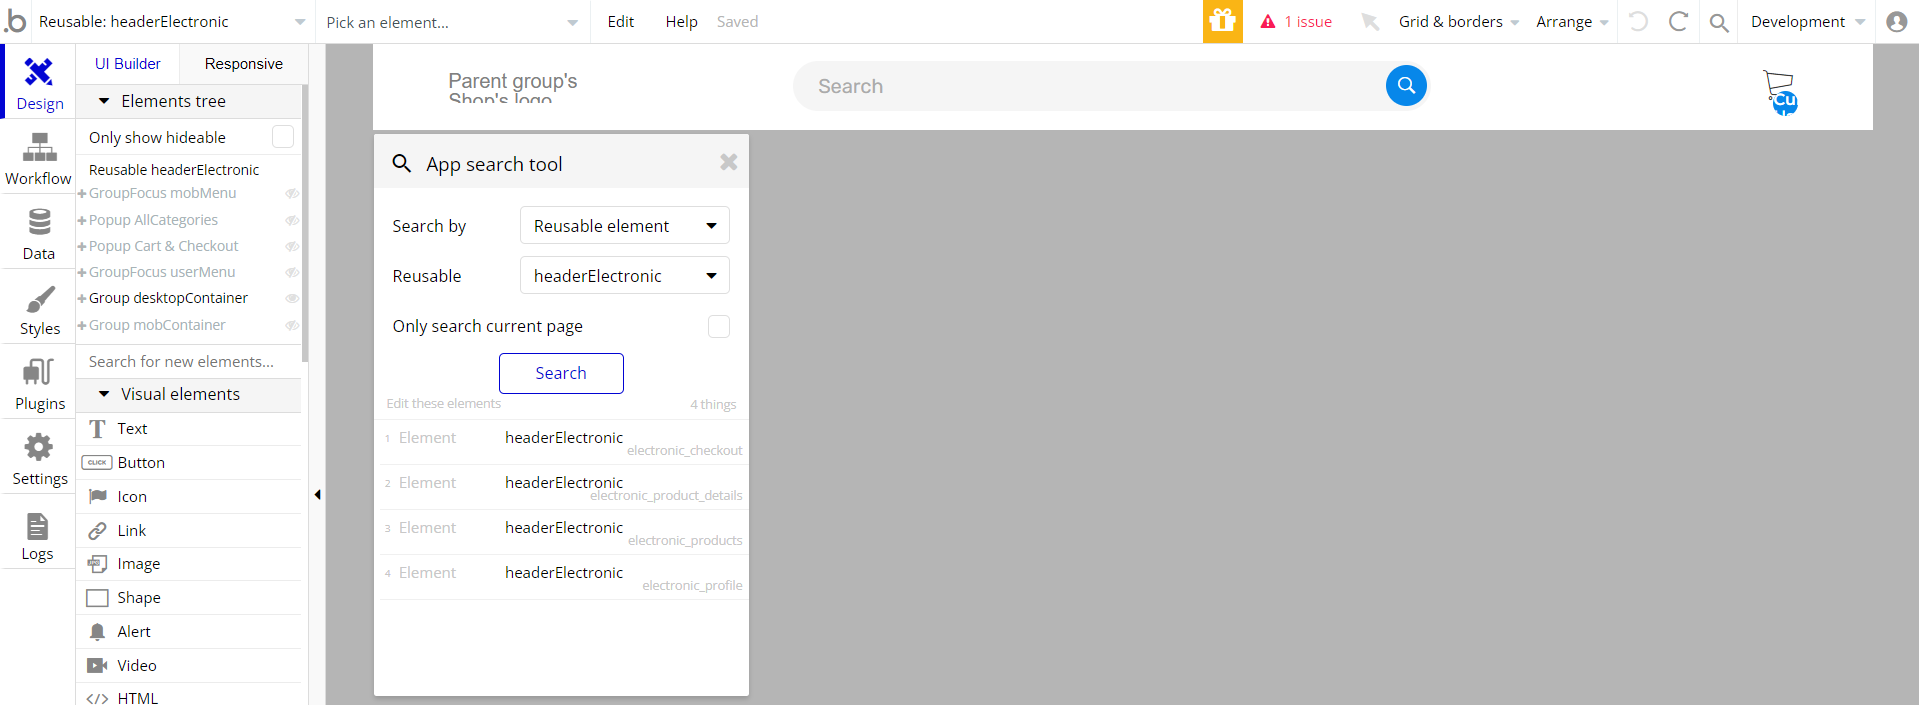Open the Logs tab icon
Screen dimensions: 1919x705
(37, 526)
